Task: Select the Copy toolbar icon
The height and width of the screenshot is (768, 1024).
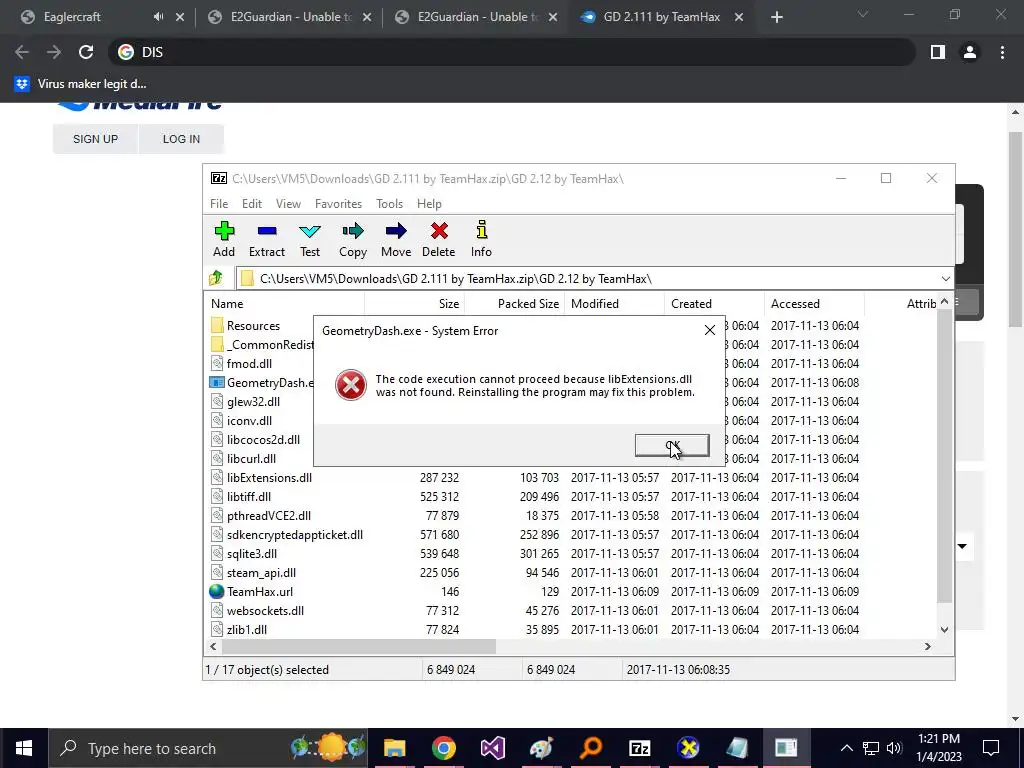Action: [353, 239]
